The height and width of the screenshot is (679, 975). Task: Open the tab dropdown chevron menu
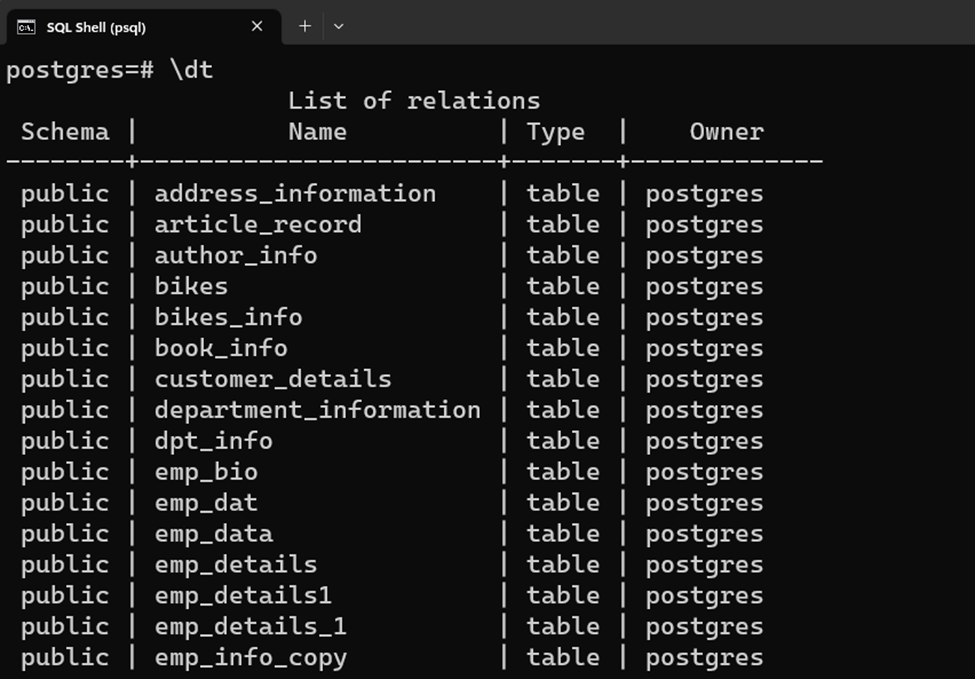click(x=338, y=27)
